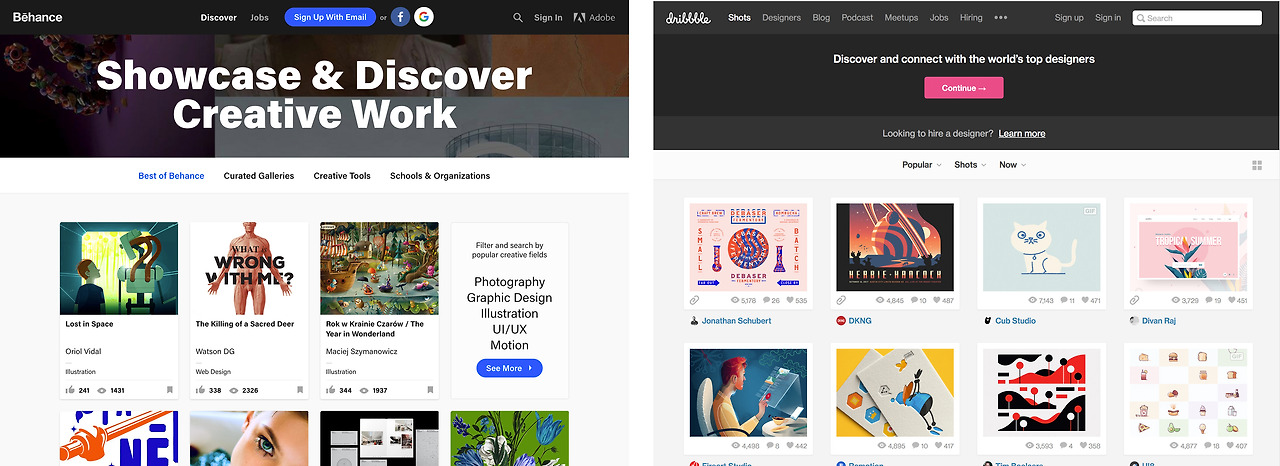
Task: Open the Shots type dropdown on Dribbble
Action: 970,165
